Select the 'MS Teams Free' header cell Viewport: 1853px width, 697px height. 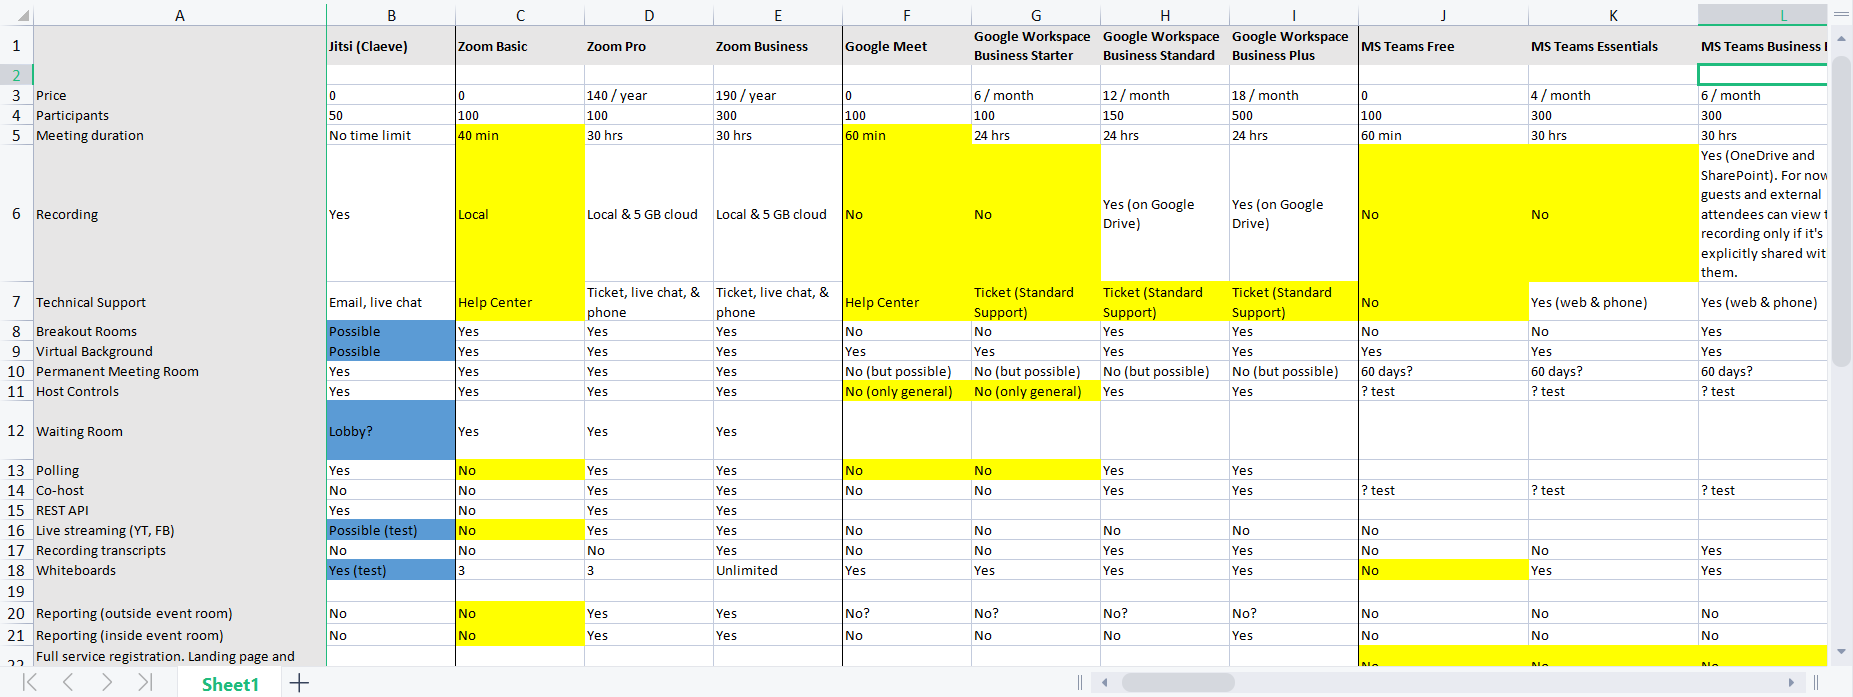(1443, 46)
